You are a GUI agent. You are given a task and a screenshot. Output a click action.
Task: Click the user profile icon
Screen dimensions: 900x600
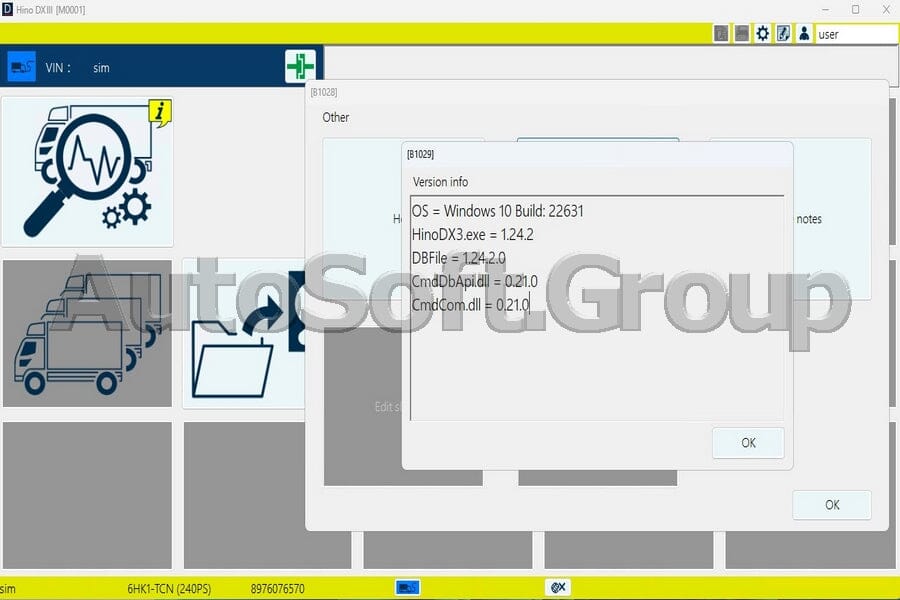804,34
